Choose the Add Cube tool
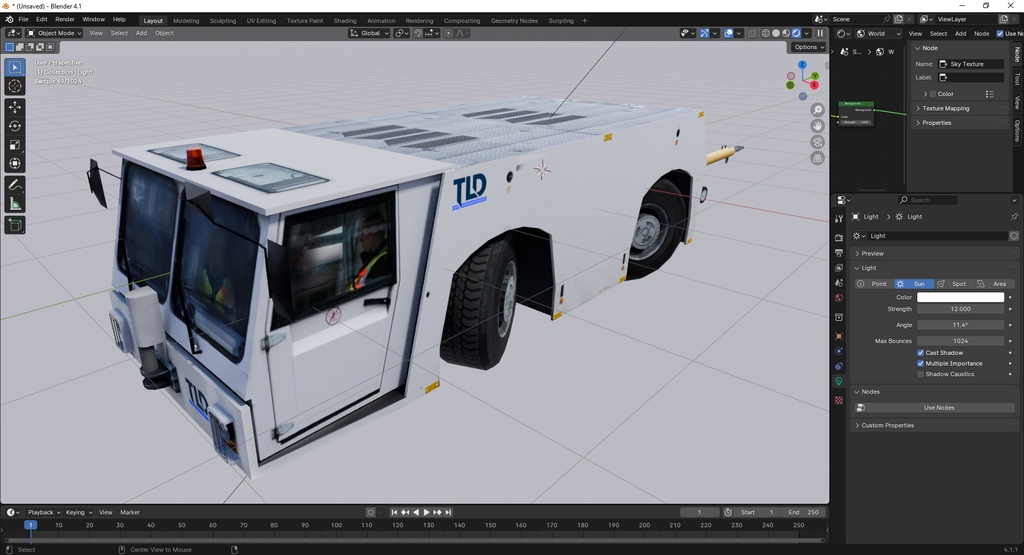The width and height of the screenshot is (1024, 555). (x=15, y=225)
